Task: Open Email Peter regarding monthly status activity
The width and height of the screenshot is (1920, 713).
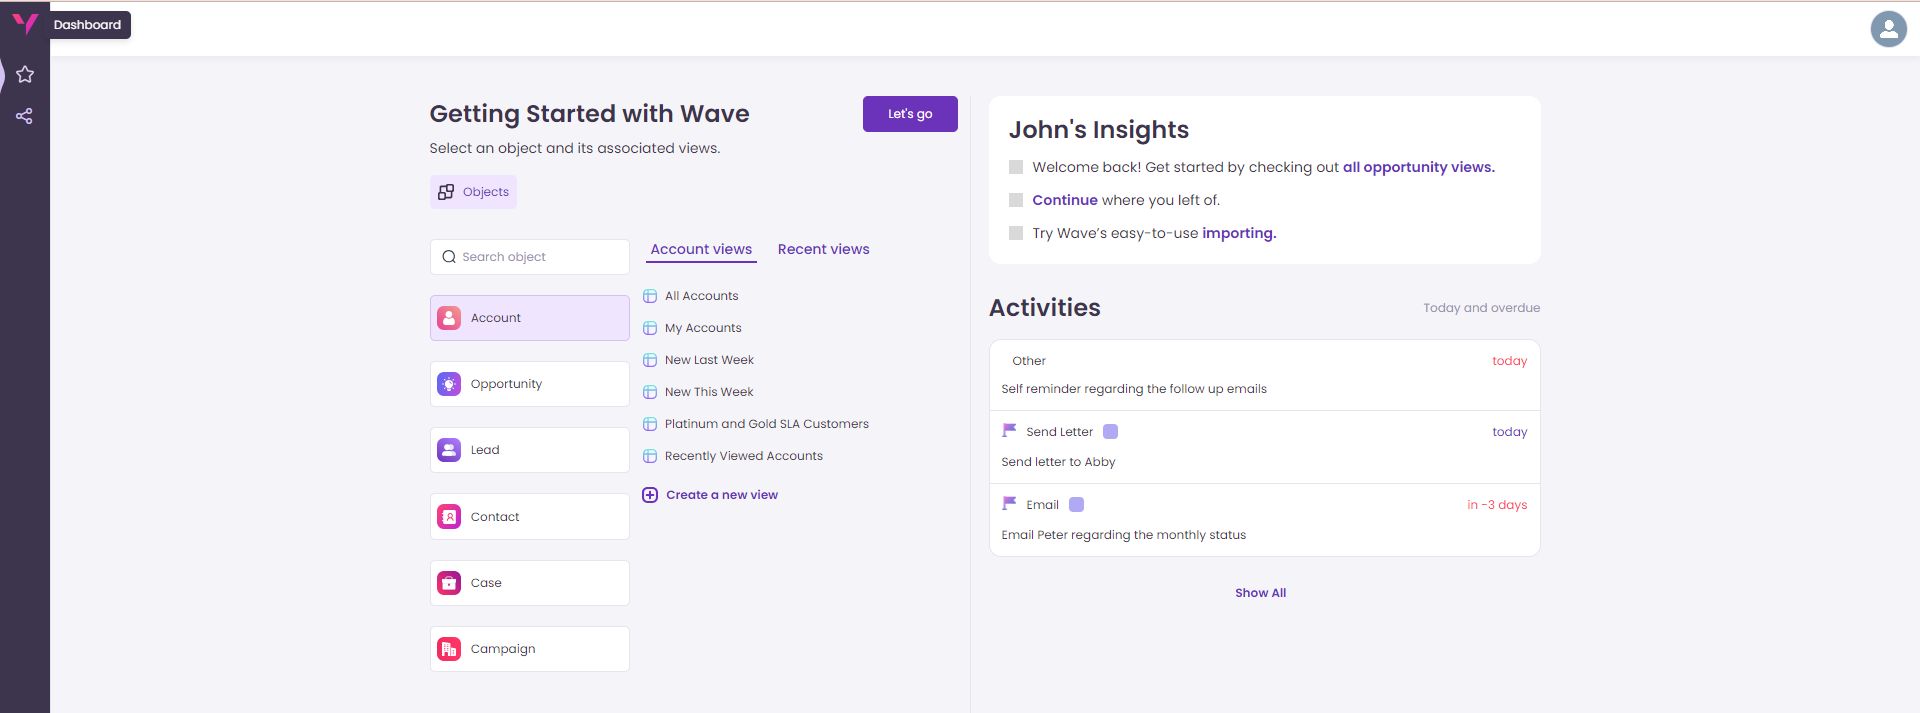Action: point(1265,520)
